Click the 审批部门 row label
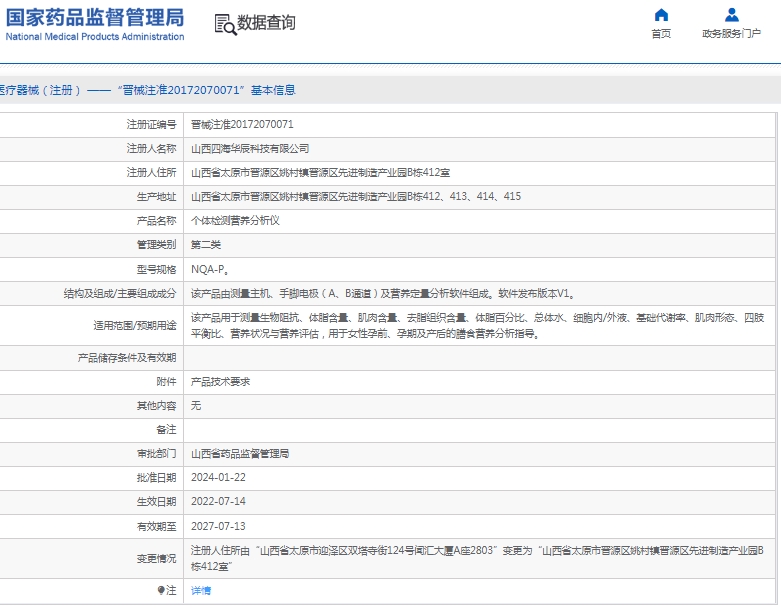Screen dimensions: 781x608 pyautogui.click(x=156, y=454)
